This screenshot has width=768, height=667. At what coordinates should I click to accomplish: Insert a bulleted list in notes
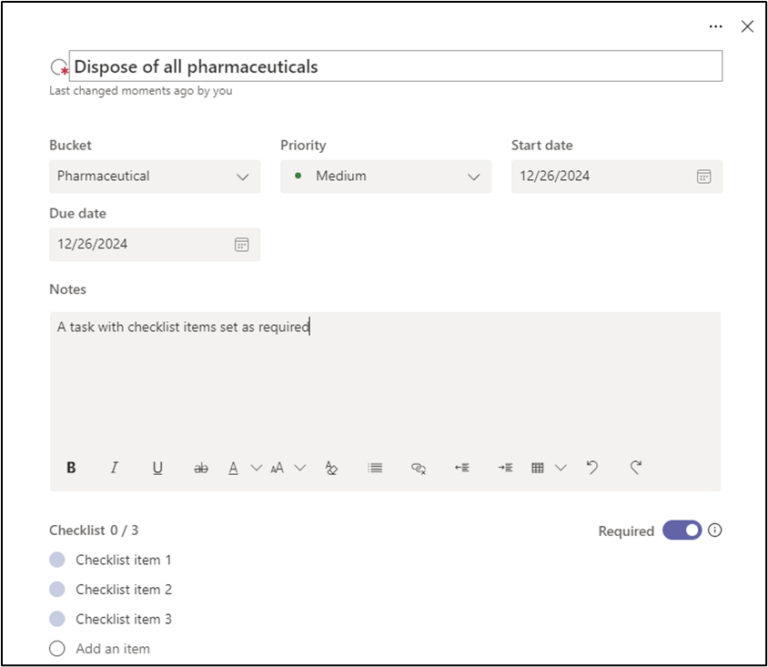click(375, 467)
